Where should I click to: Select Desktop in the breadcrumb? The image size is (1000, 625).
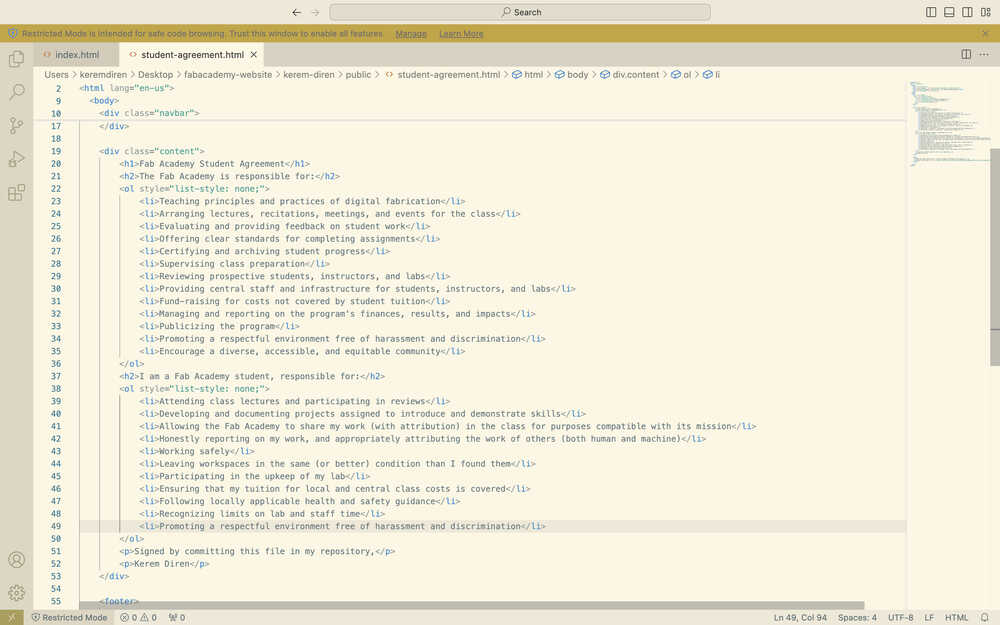point(156,75)
